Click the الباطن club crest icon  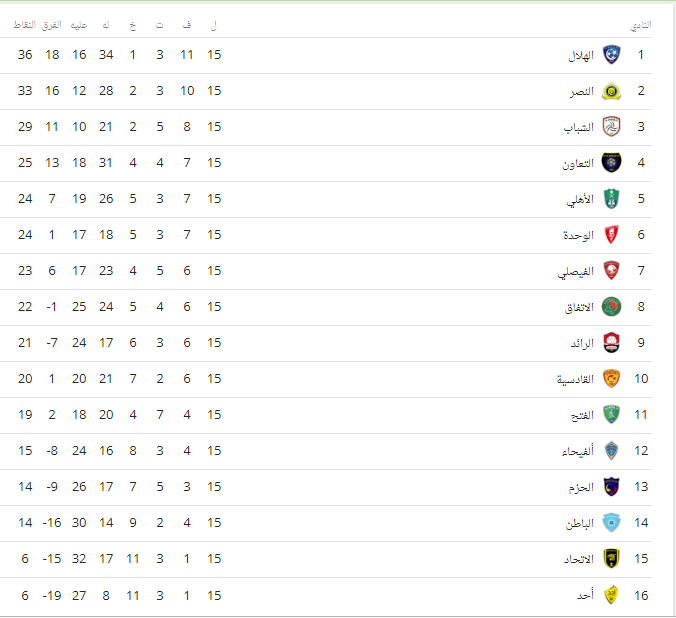click(611, 523)
